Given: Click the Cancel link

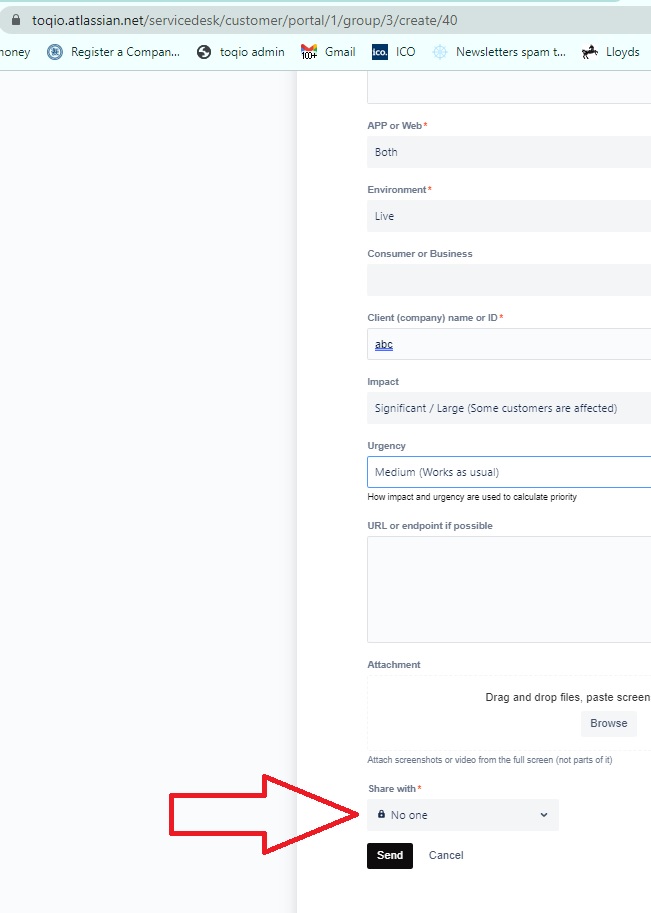Looking at the screenshot, I should (446, 855).
